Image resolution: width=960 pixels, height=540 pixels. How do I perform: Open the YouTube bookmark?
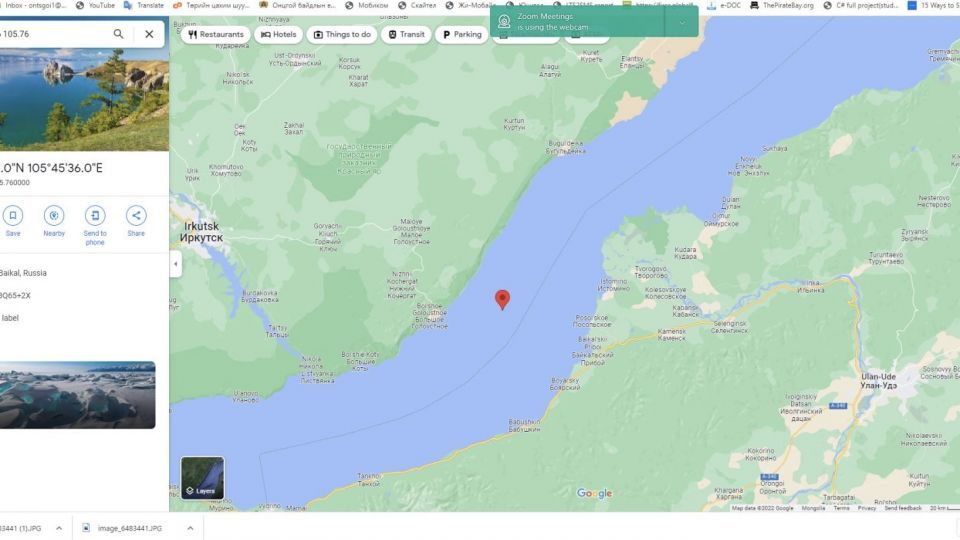(x=95, y=5)
